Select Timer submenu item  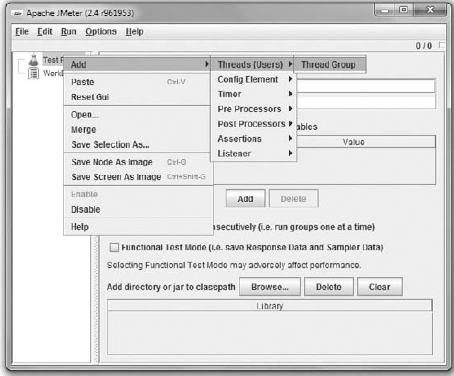253,94
